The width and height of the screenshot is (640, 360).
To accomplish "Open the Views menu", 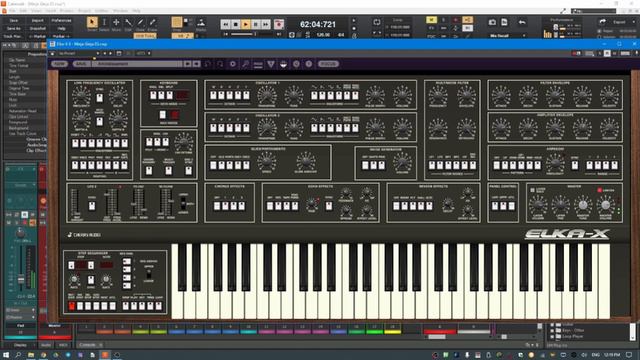I will click(36, 11).
